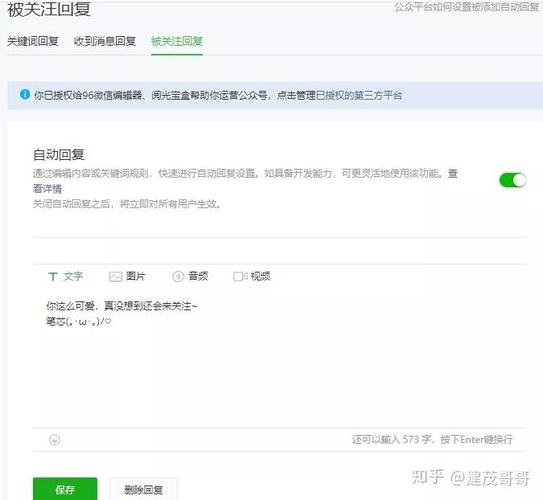
Task: Select the 被关注回复 tab
Action: point(177,41)
